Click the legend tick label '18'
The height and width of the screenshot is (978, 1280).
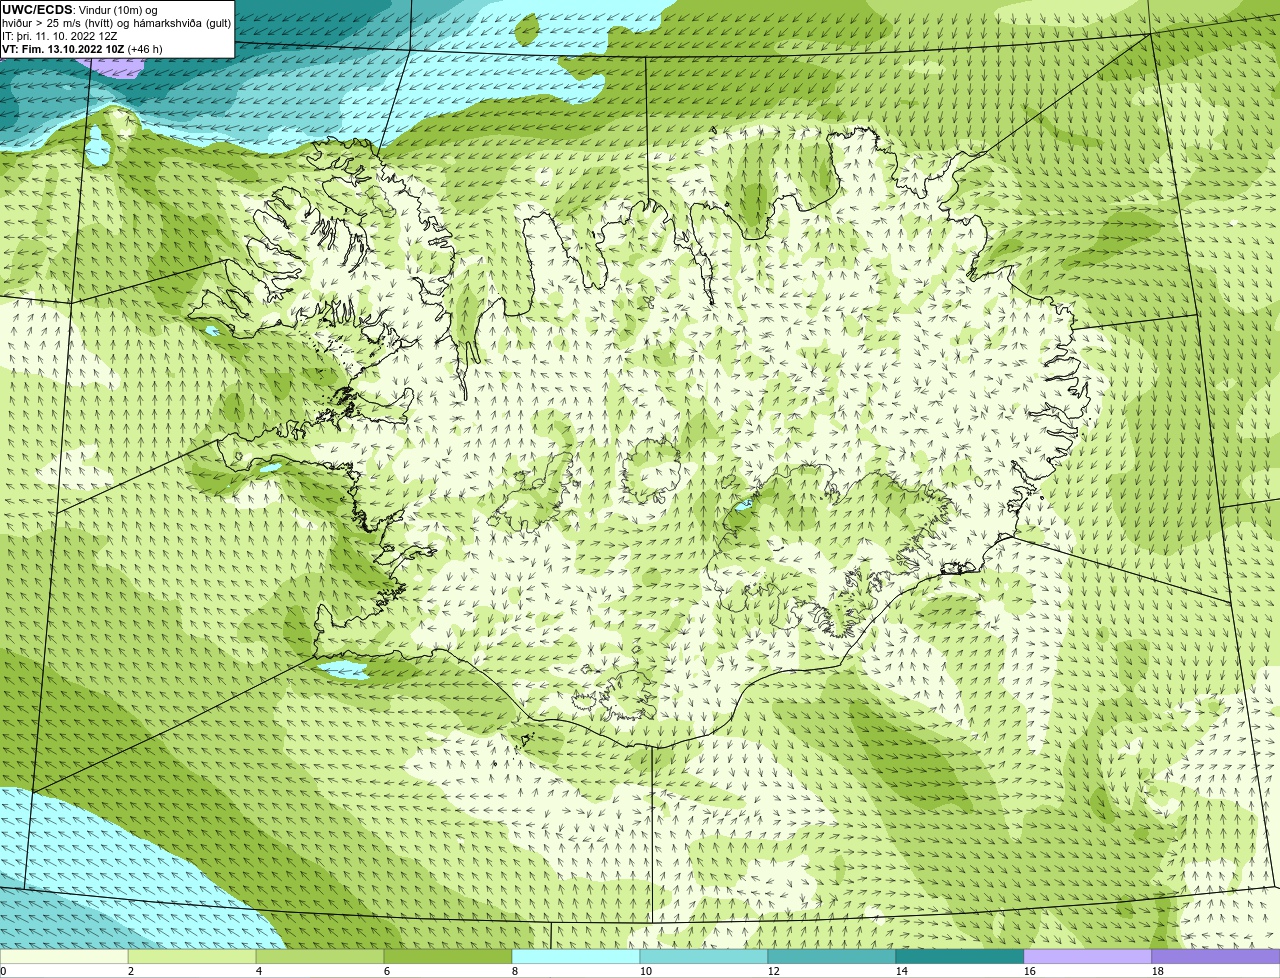click(x=1158, y=971)
